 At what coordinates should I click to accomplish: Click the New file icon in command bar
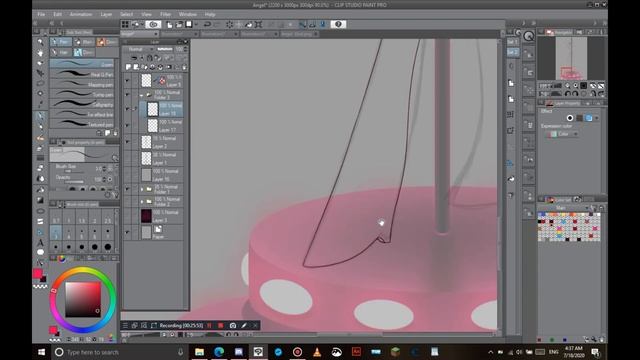coord(169,24)
